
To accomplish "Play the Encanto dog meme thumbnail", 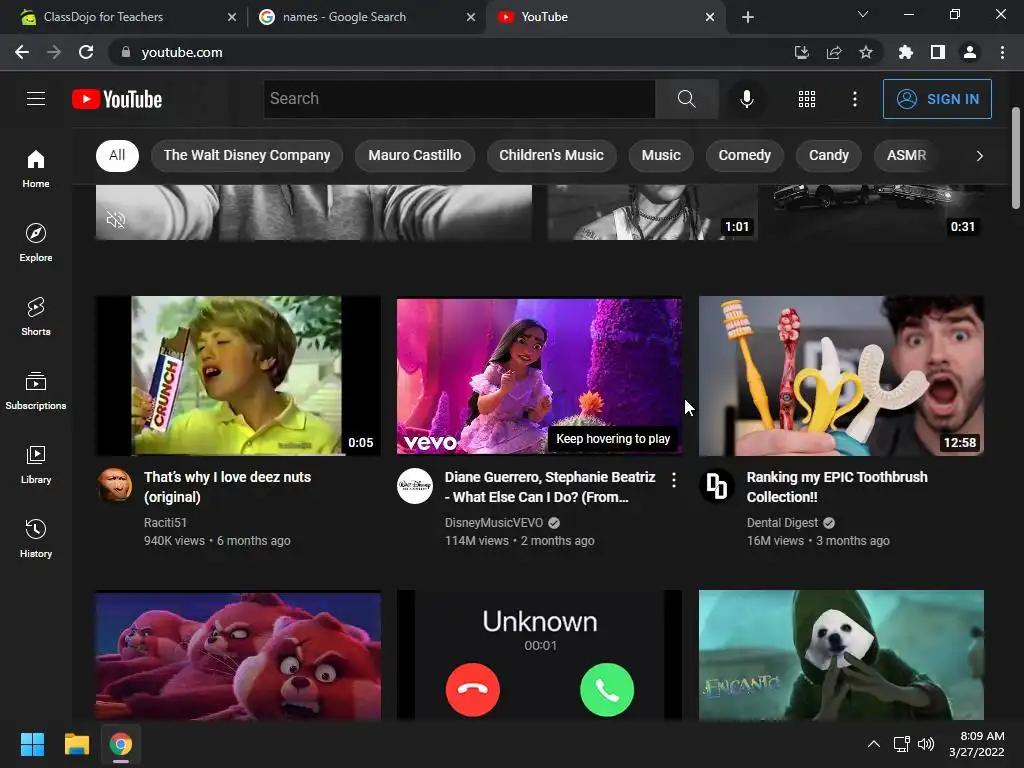I will [x=841, y=655].
